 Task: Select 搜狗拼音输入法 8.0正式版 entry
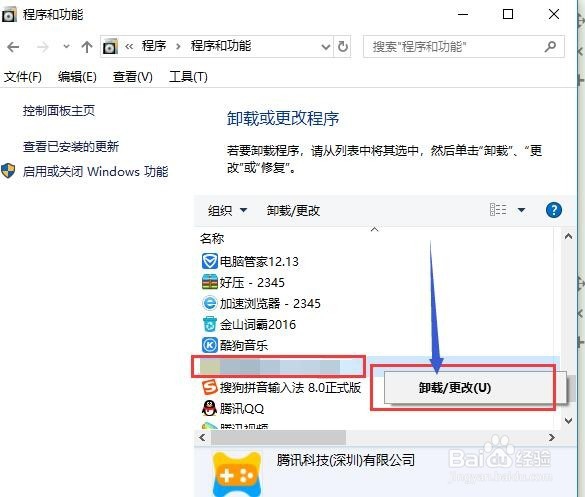click(x=290, y=388)
